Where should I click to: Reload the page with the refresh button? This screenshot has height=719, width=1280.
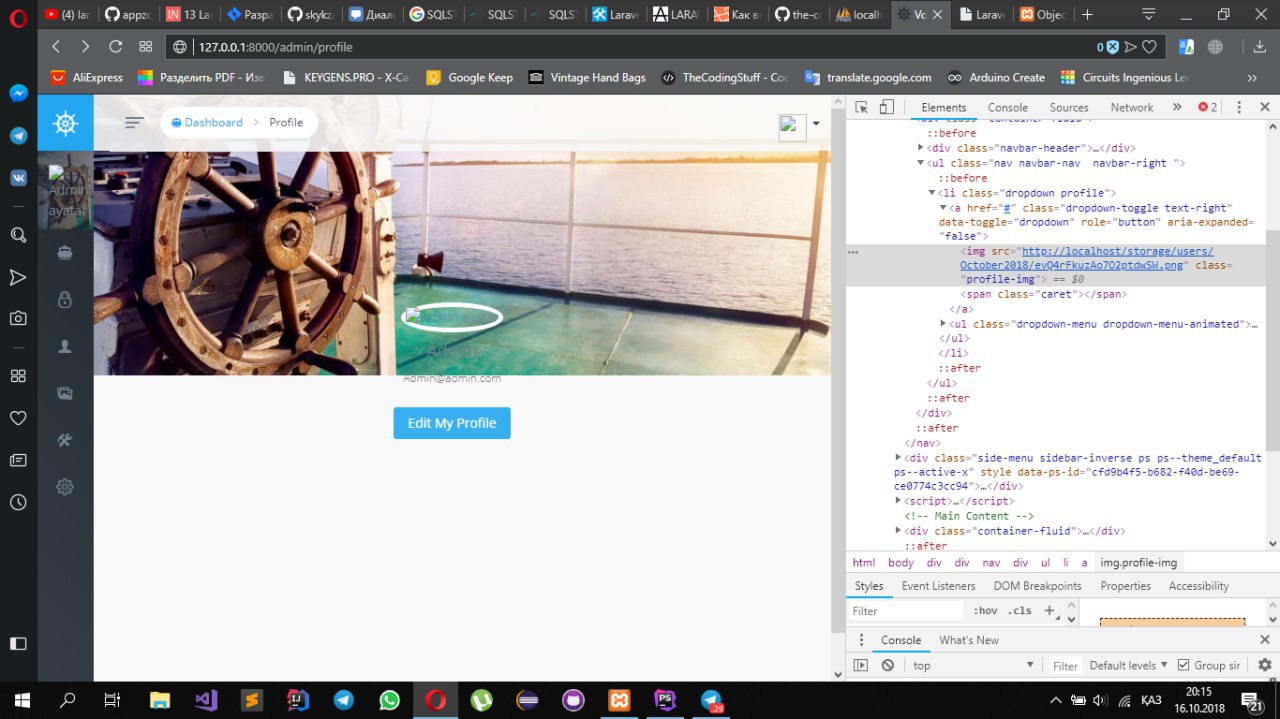tap(116, 46)
